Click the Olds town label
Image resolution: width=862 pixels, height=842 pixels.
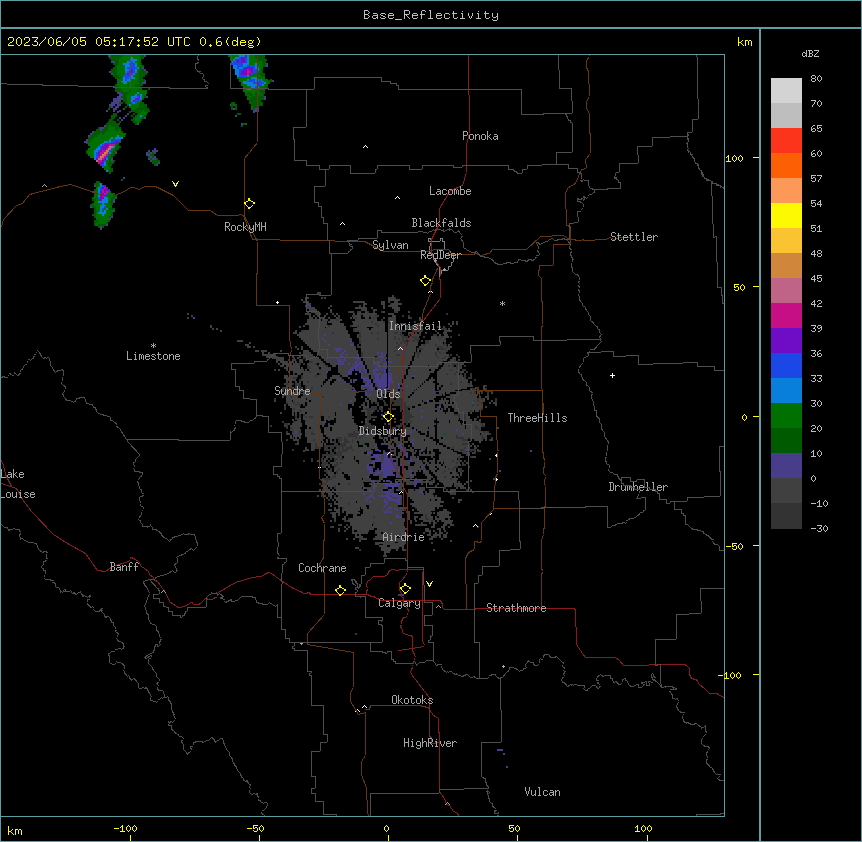coord(388,394)
